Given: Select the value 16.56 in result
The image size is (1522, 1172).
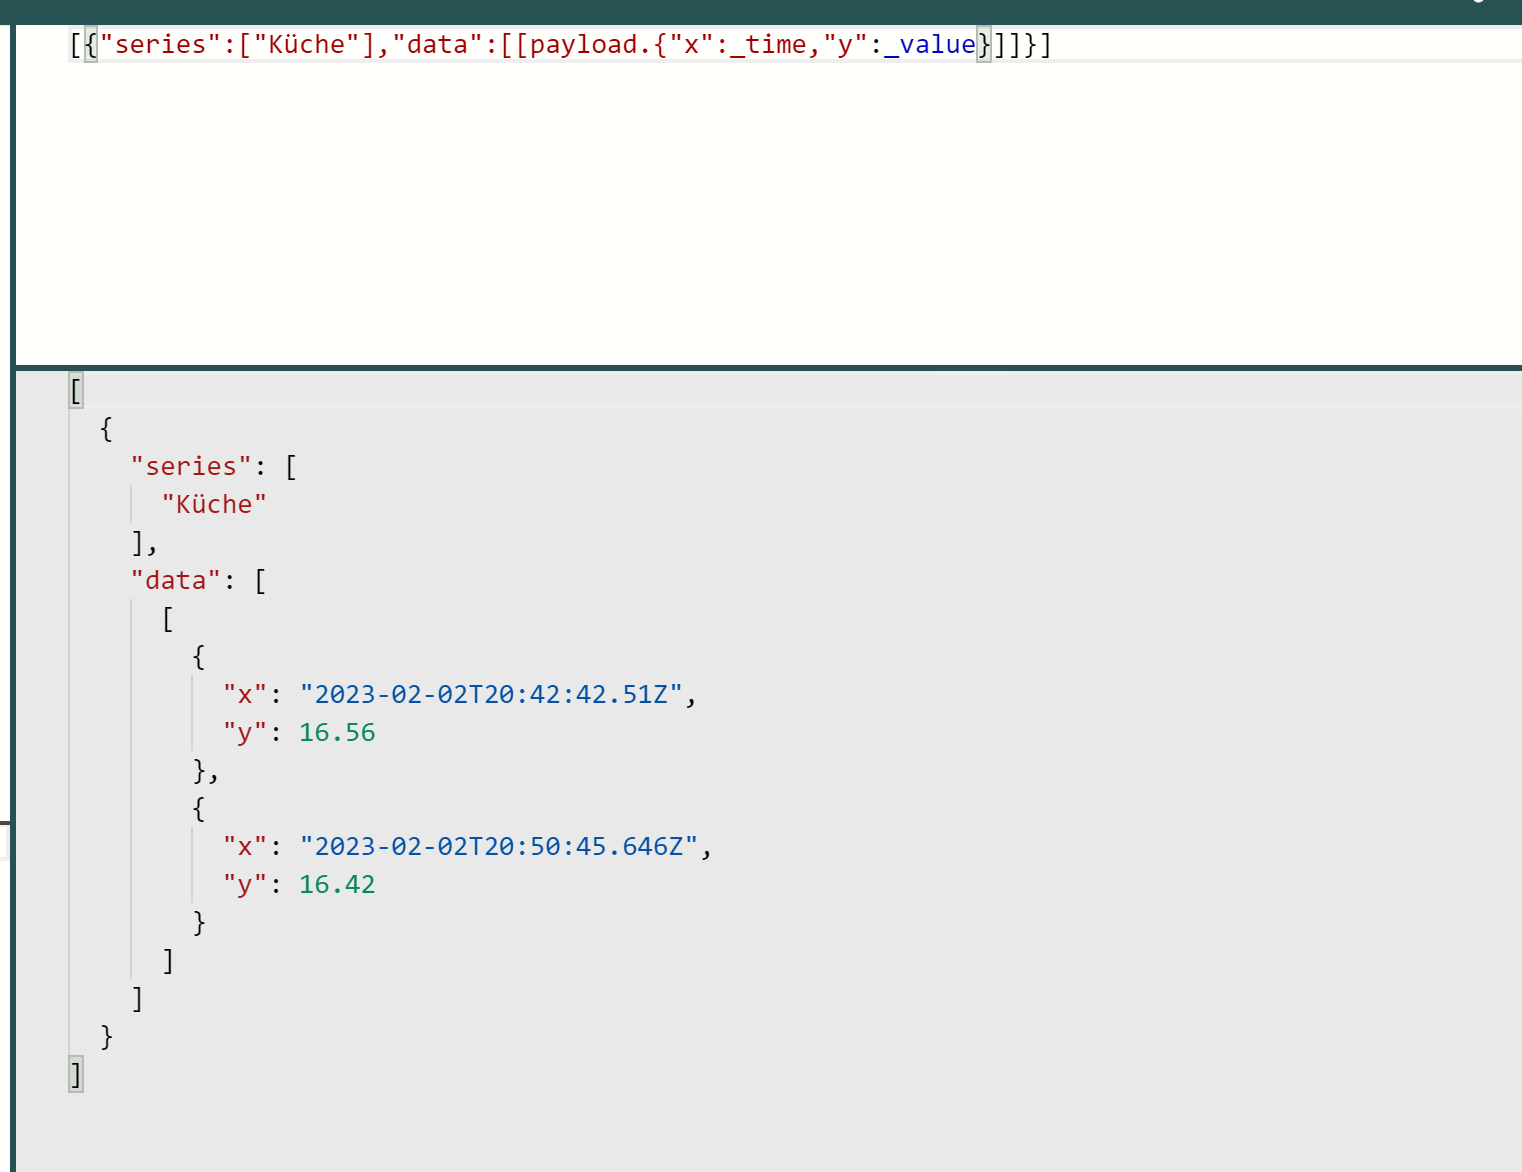Looking at the screenshot, I should pyautogui.click(x=337, y=733).
